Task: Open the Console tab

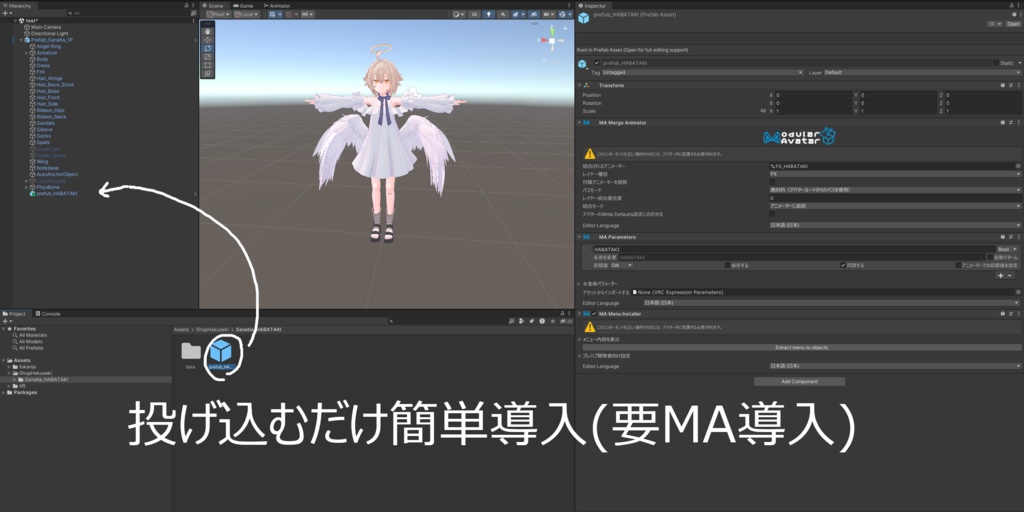Action: [48, 313]
